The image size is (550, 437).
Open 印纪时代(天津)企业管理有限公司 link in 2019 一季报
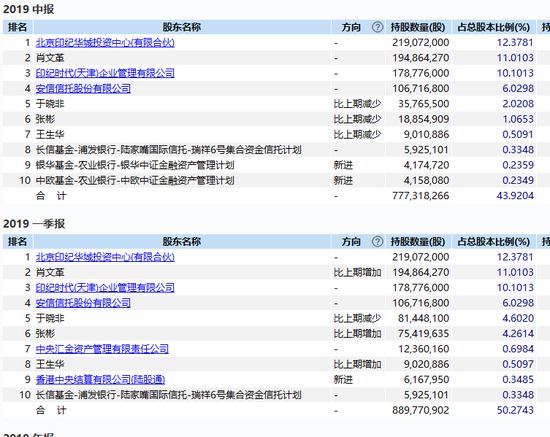coord(105,288)
